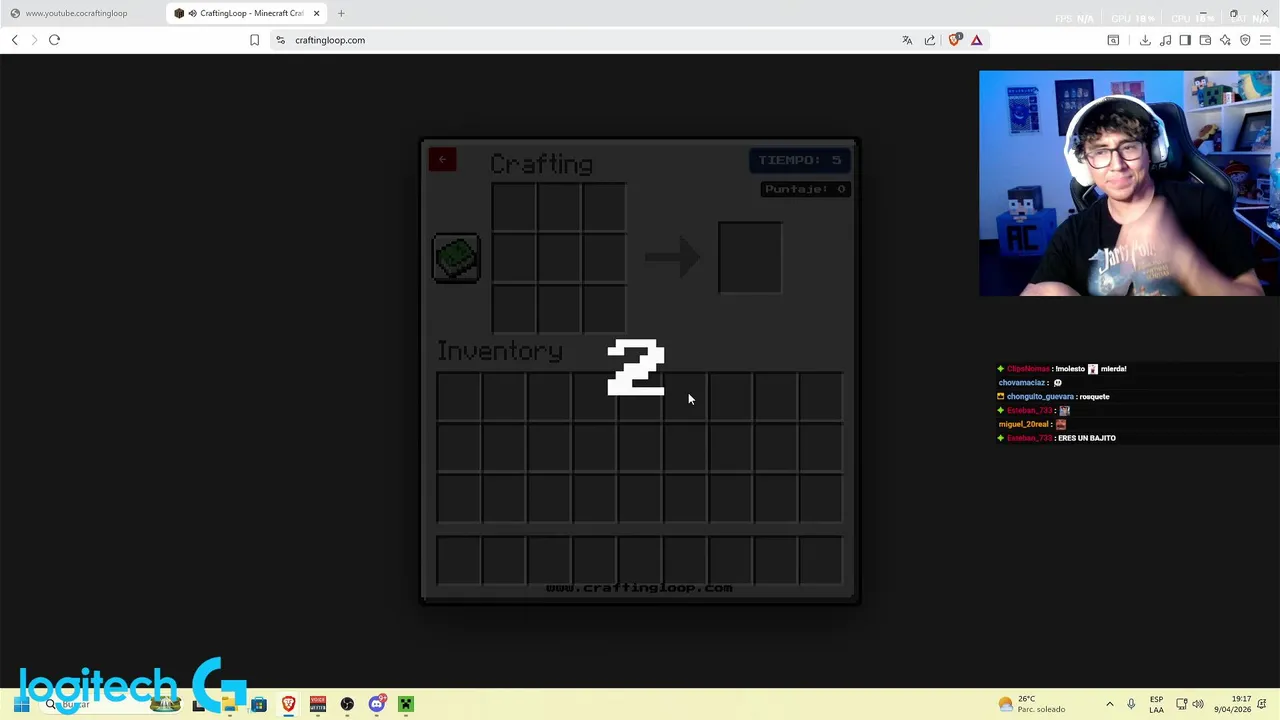Screen dimensions: 1280x720
Task: Toggle the browser sidebar panel
Action: coord(1185,40)
